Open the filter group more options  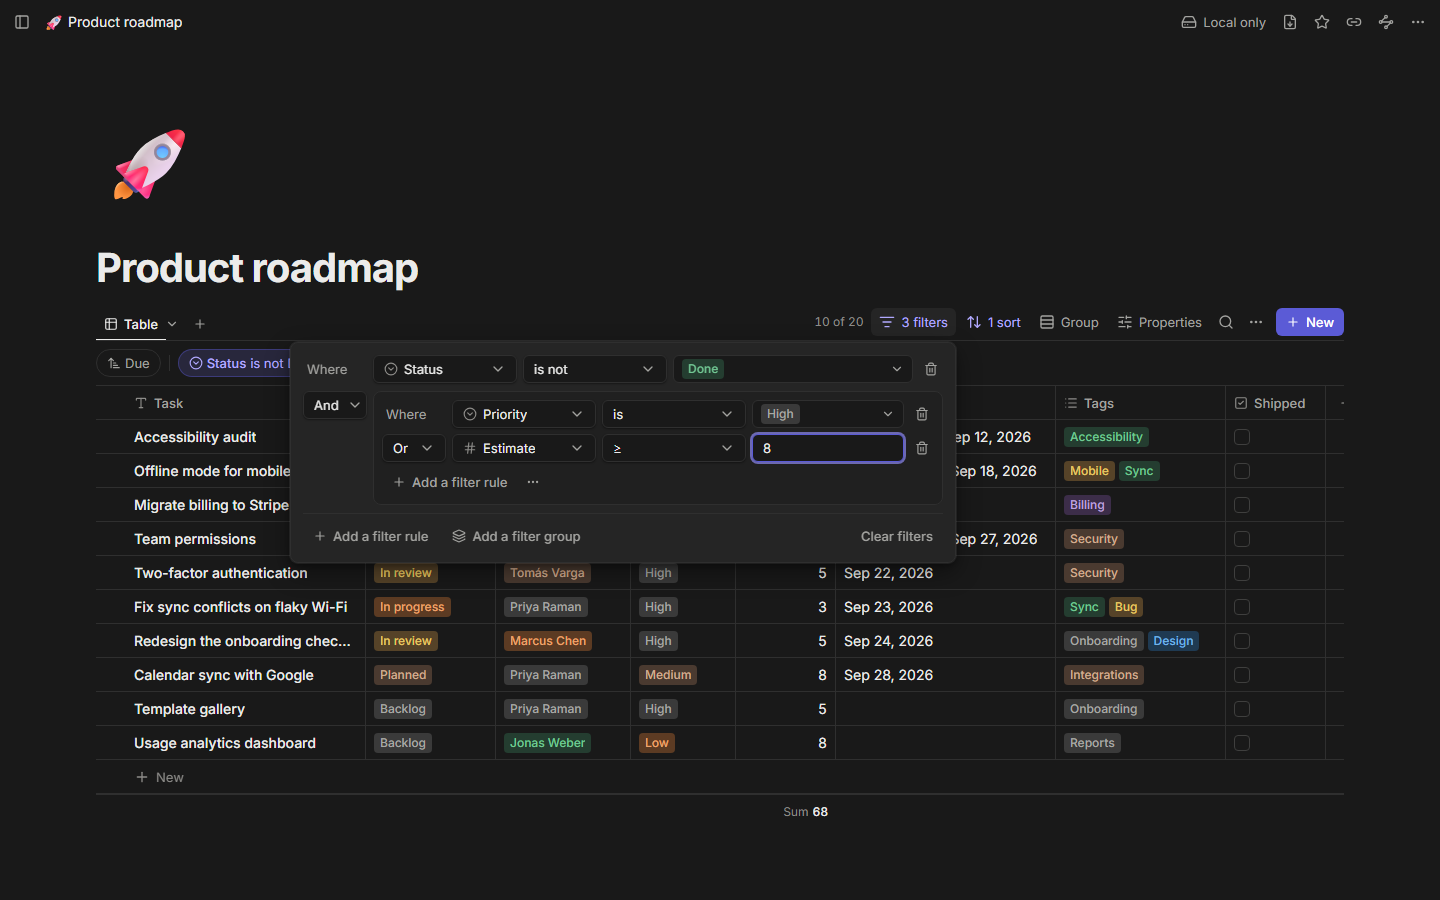click(533, 482)
